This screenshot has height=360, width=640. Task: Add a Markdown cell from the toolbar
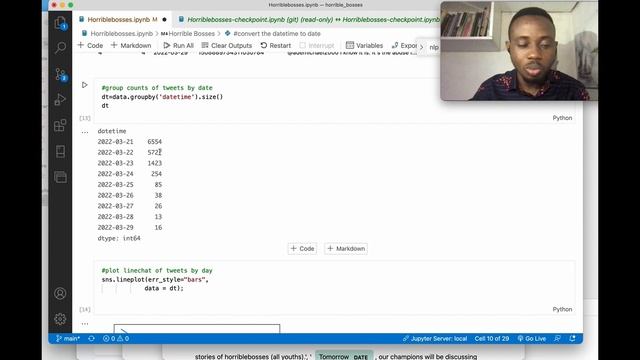(x=131, y=45)
